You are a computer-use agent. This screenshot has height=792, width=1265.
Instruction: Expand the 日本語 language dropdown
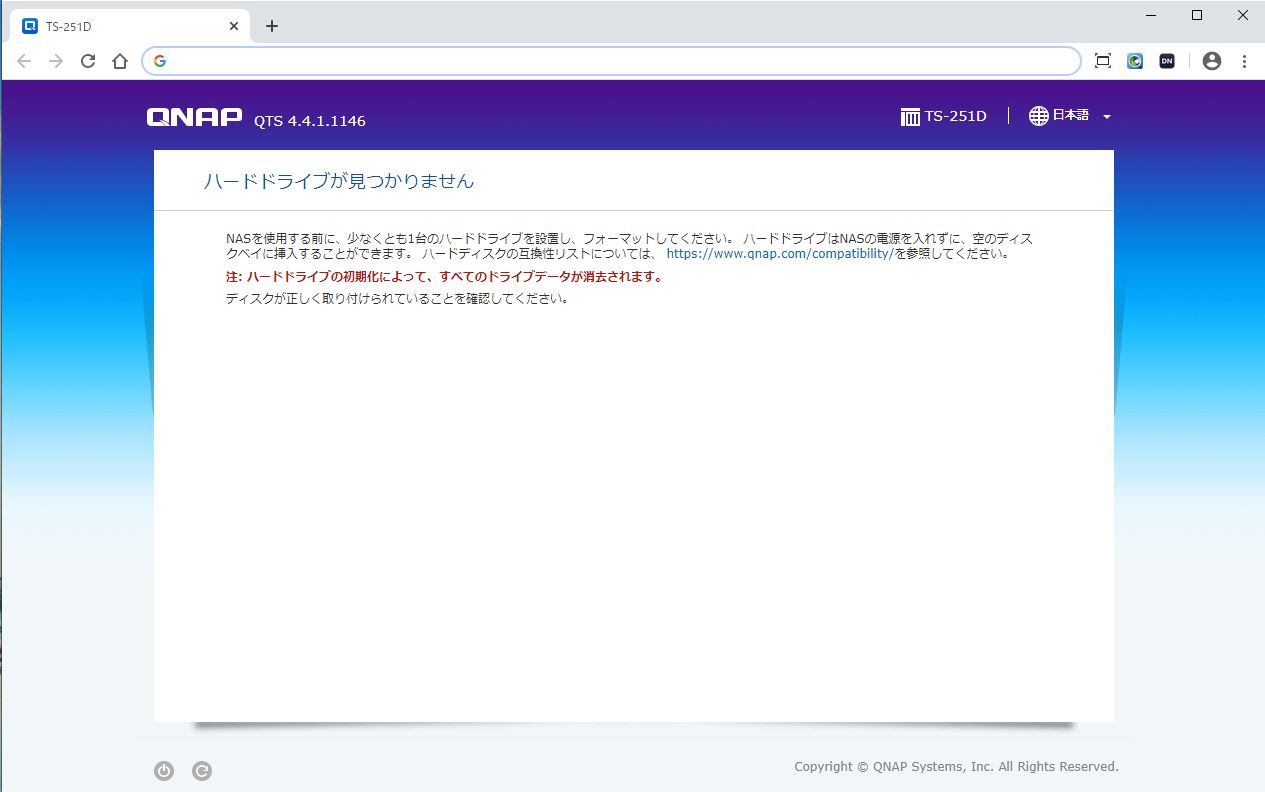(x=1106, y=117)
